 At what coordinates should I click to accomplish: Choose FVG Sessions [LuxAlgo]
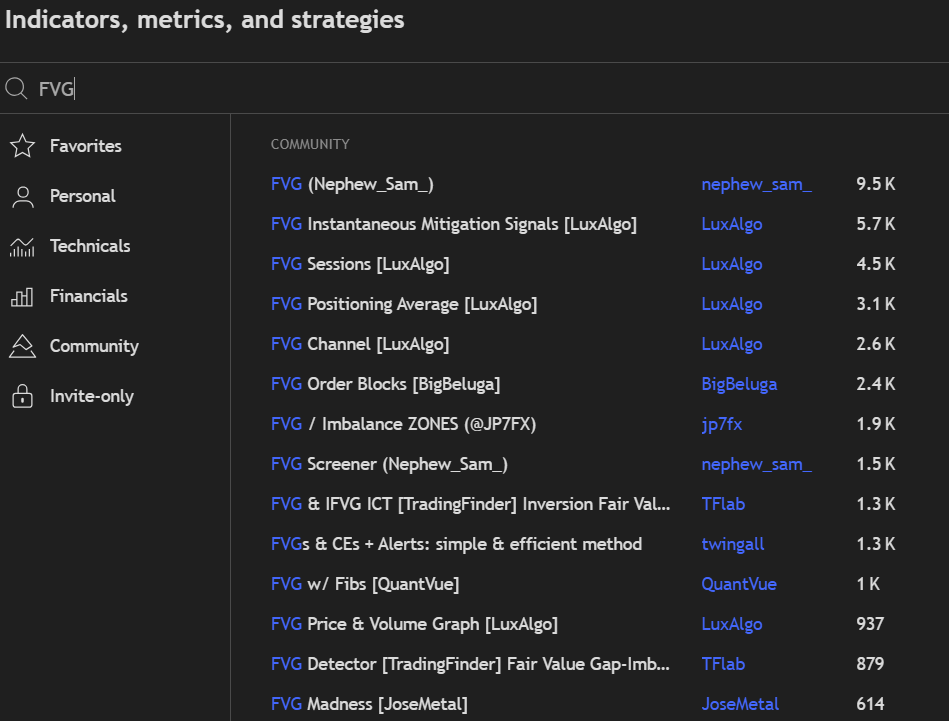click(360, 264)
